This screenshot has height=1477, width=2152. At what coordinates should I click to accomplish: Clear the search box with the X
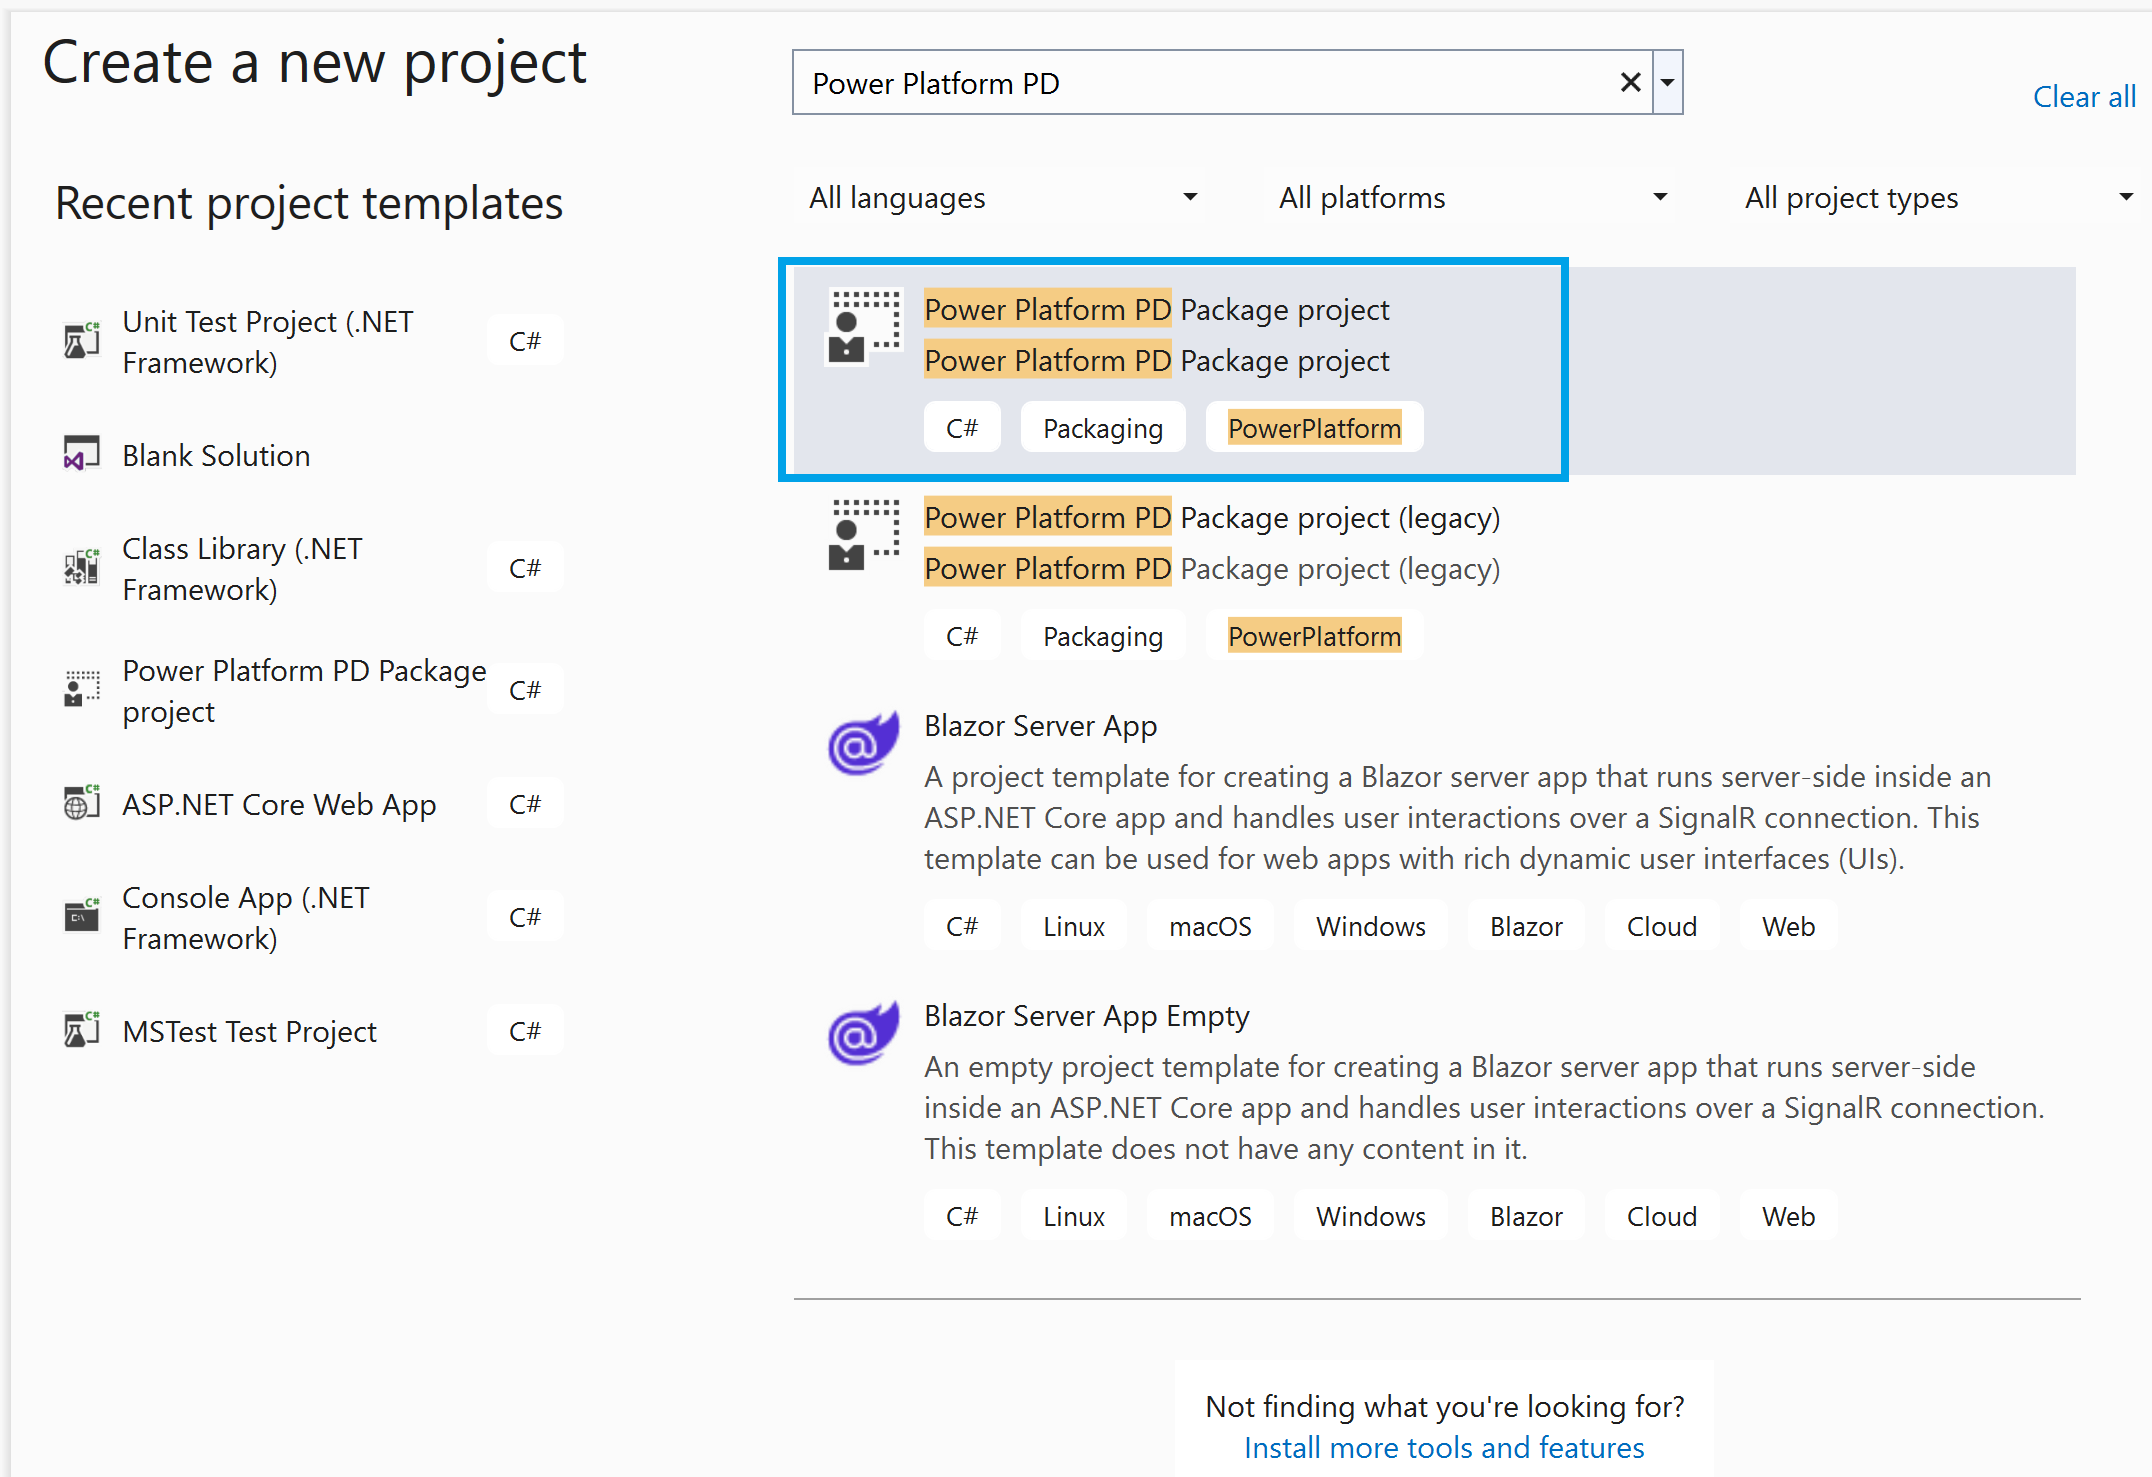pyautogui.click(x=1630, y=83)
